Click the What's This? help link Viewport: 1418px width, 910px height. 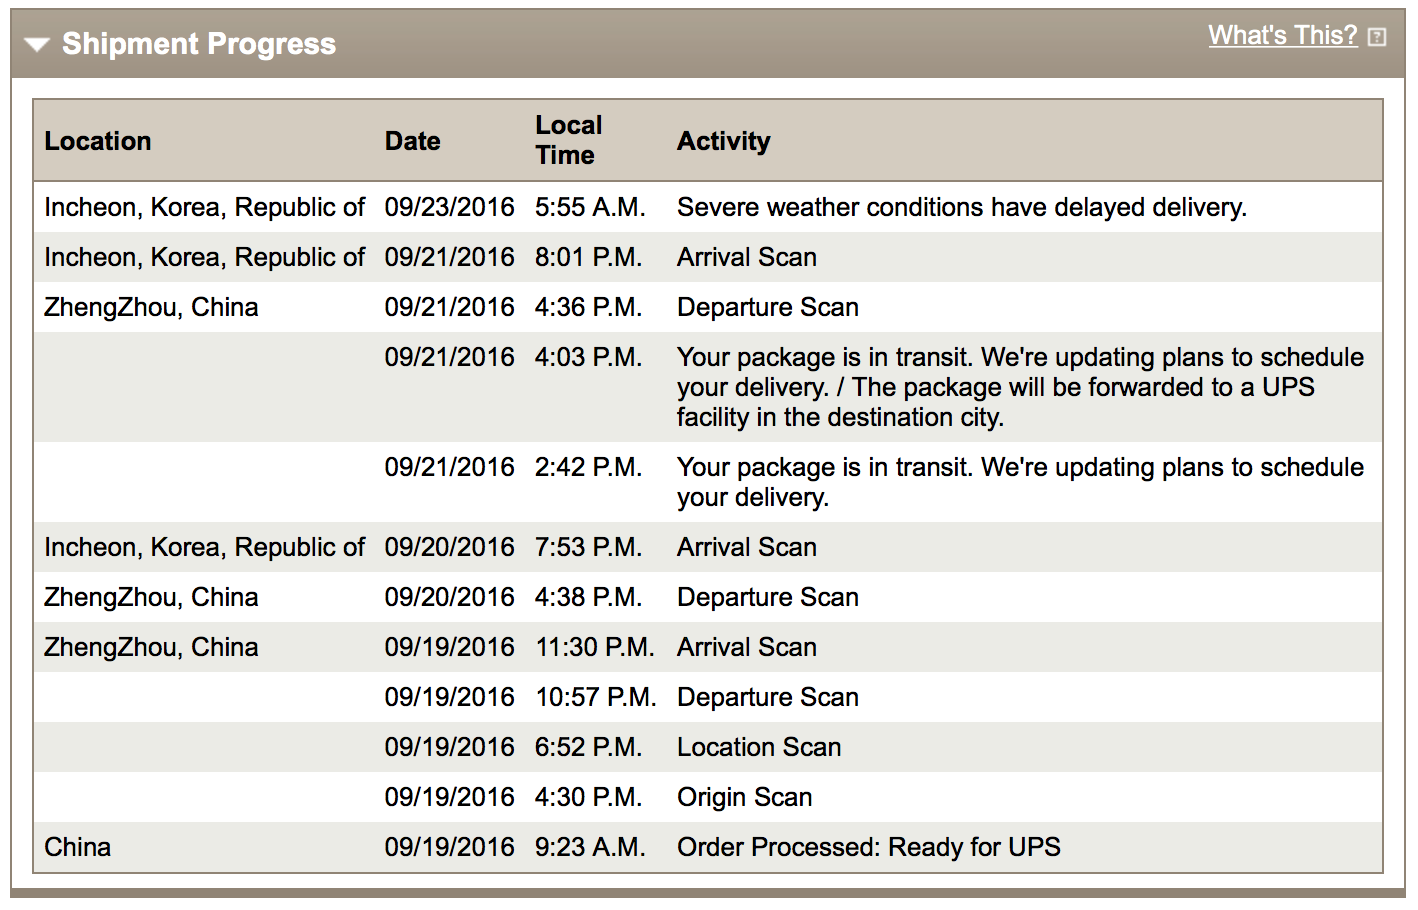1282,36
